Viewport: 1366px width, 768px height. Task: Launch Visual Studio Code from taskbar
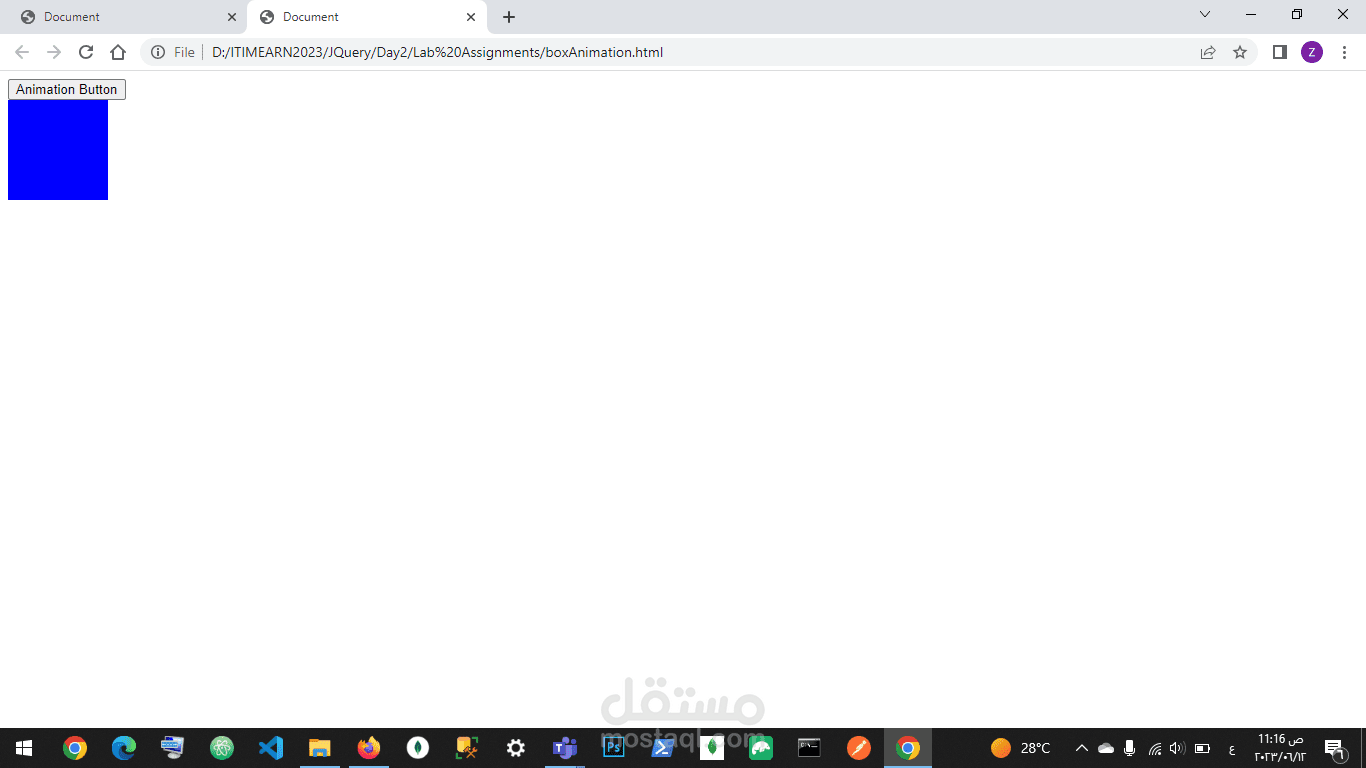271,748
